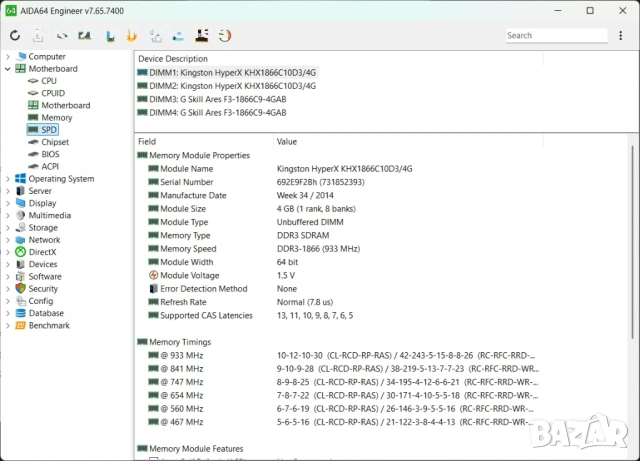
Task: Open the Report toolbar icon
Action: coord(37,36)
